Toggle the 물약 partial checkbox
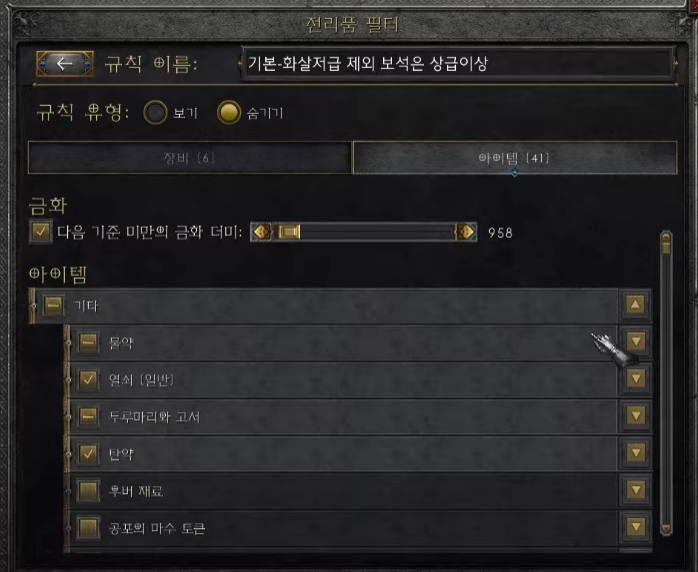This screenshot has width=698, height=572. tap(88, 342)
